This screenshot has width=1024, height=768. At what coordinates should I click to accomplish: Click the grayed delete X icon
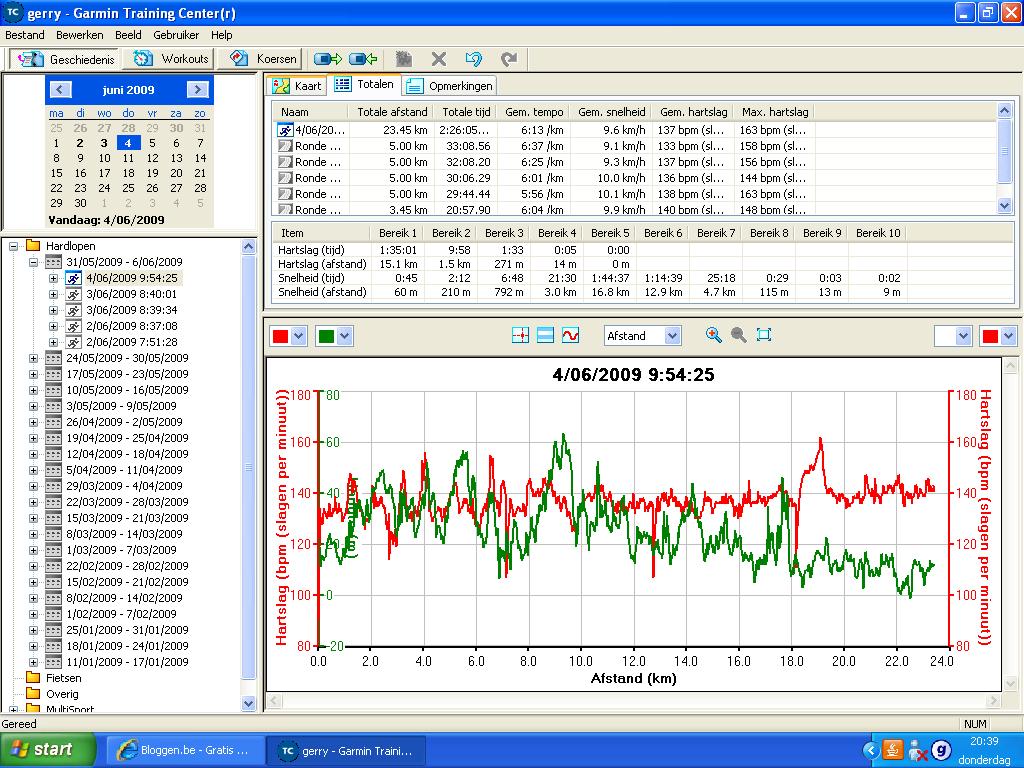coord(439,59)
